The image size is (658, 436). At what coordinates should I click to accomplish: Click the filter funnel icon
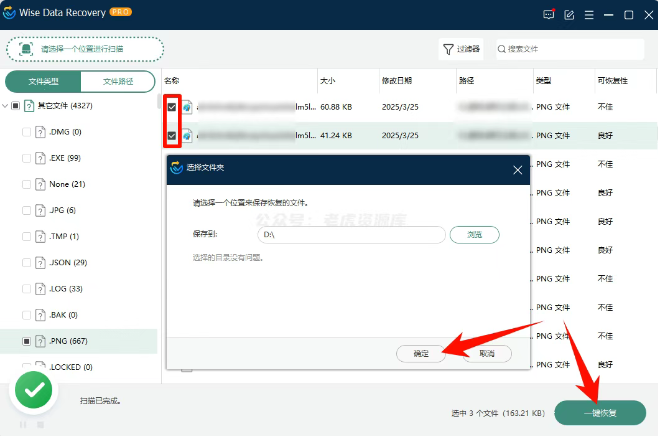(x=448, y=48)
